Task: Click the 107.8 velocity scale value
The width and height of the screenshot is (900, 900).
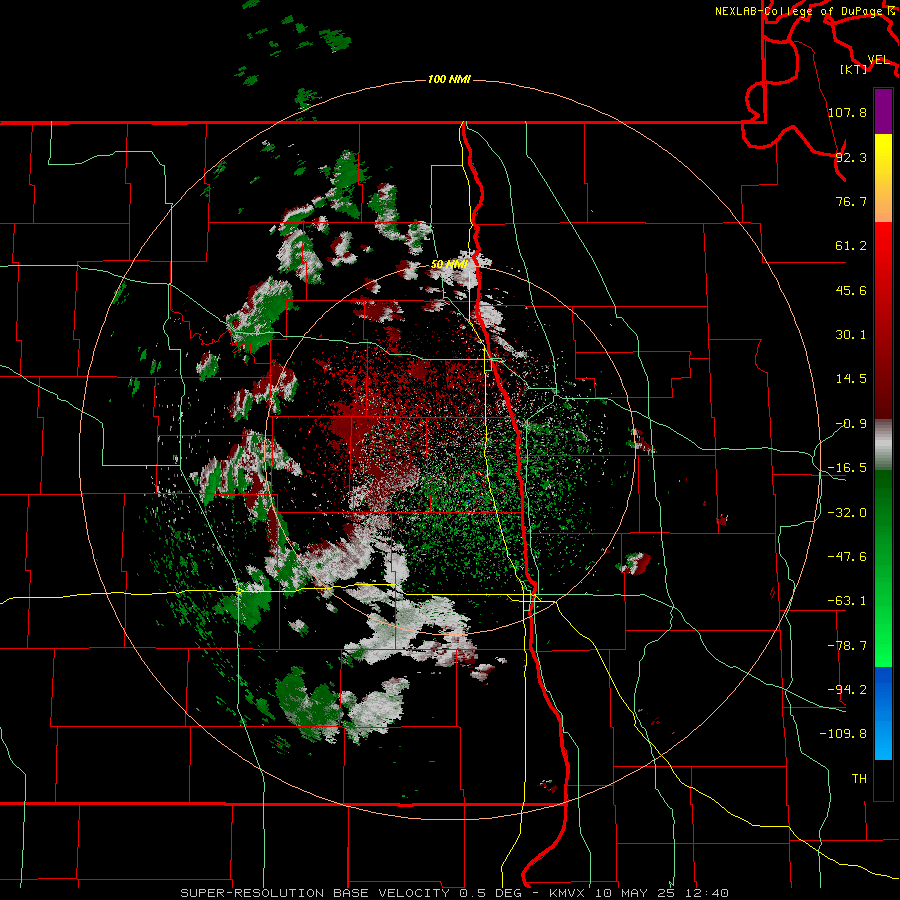Action: [847, 112]
